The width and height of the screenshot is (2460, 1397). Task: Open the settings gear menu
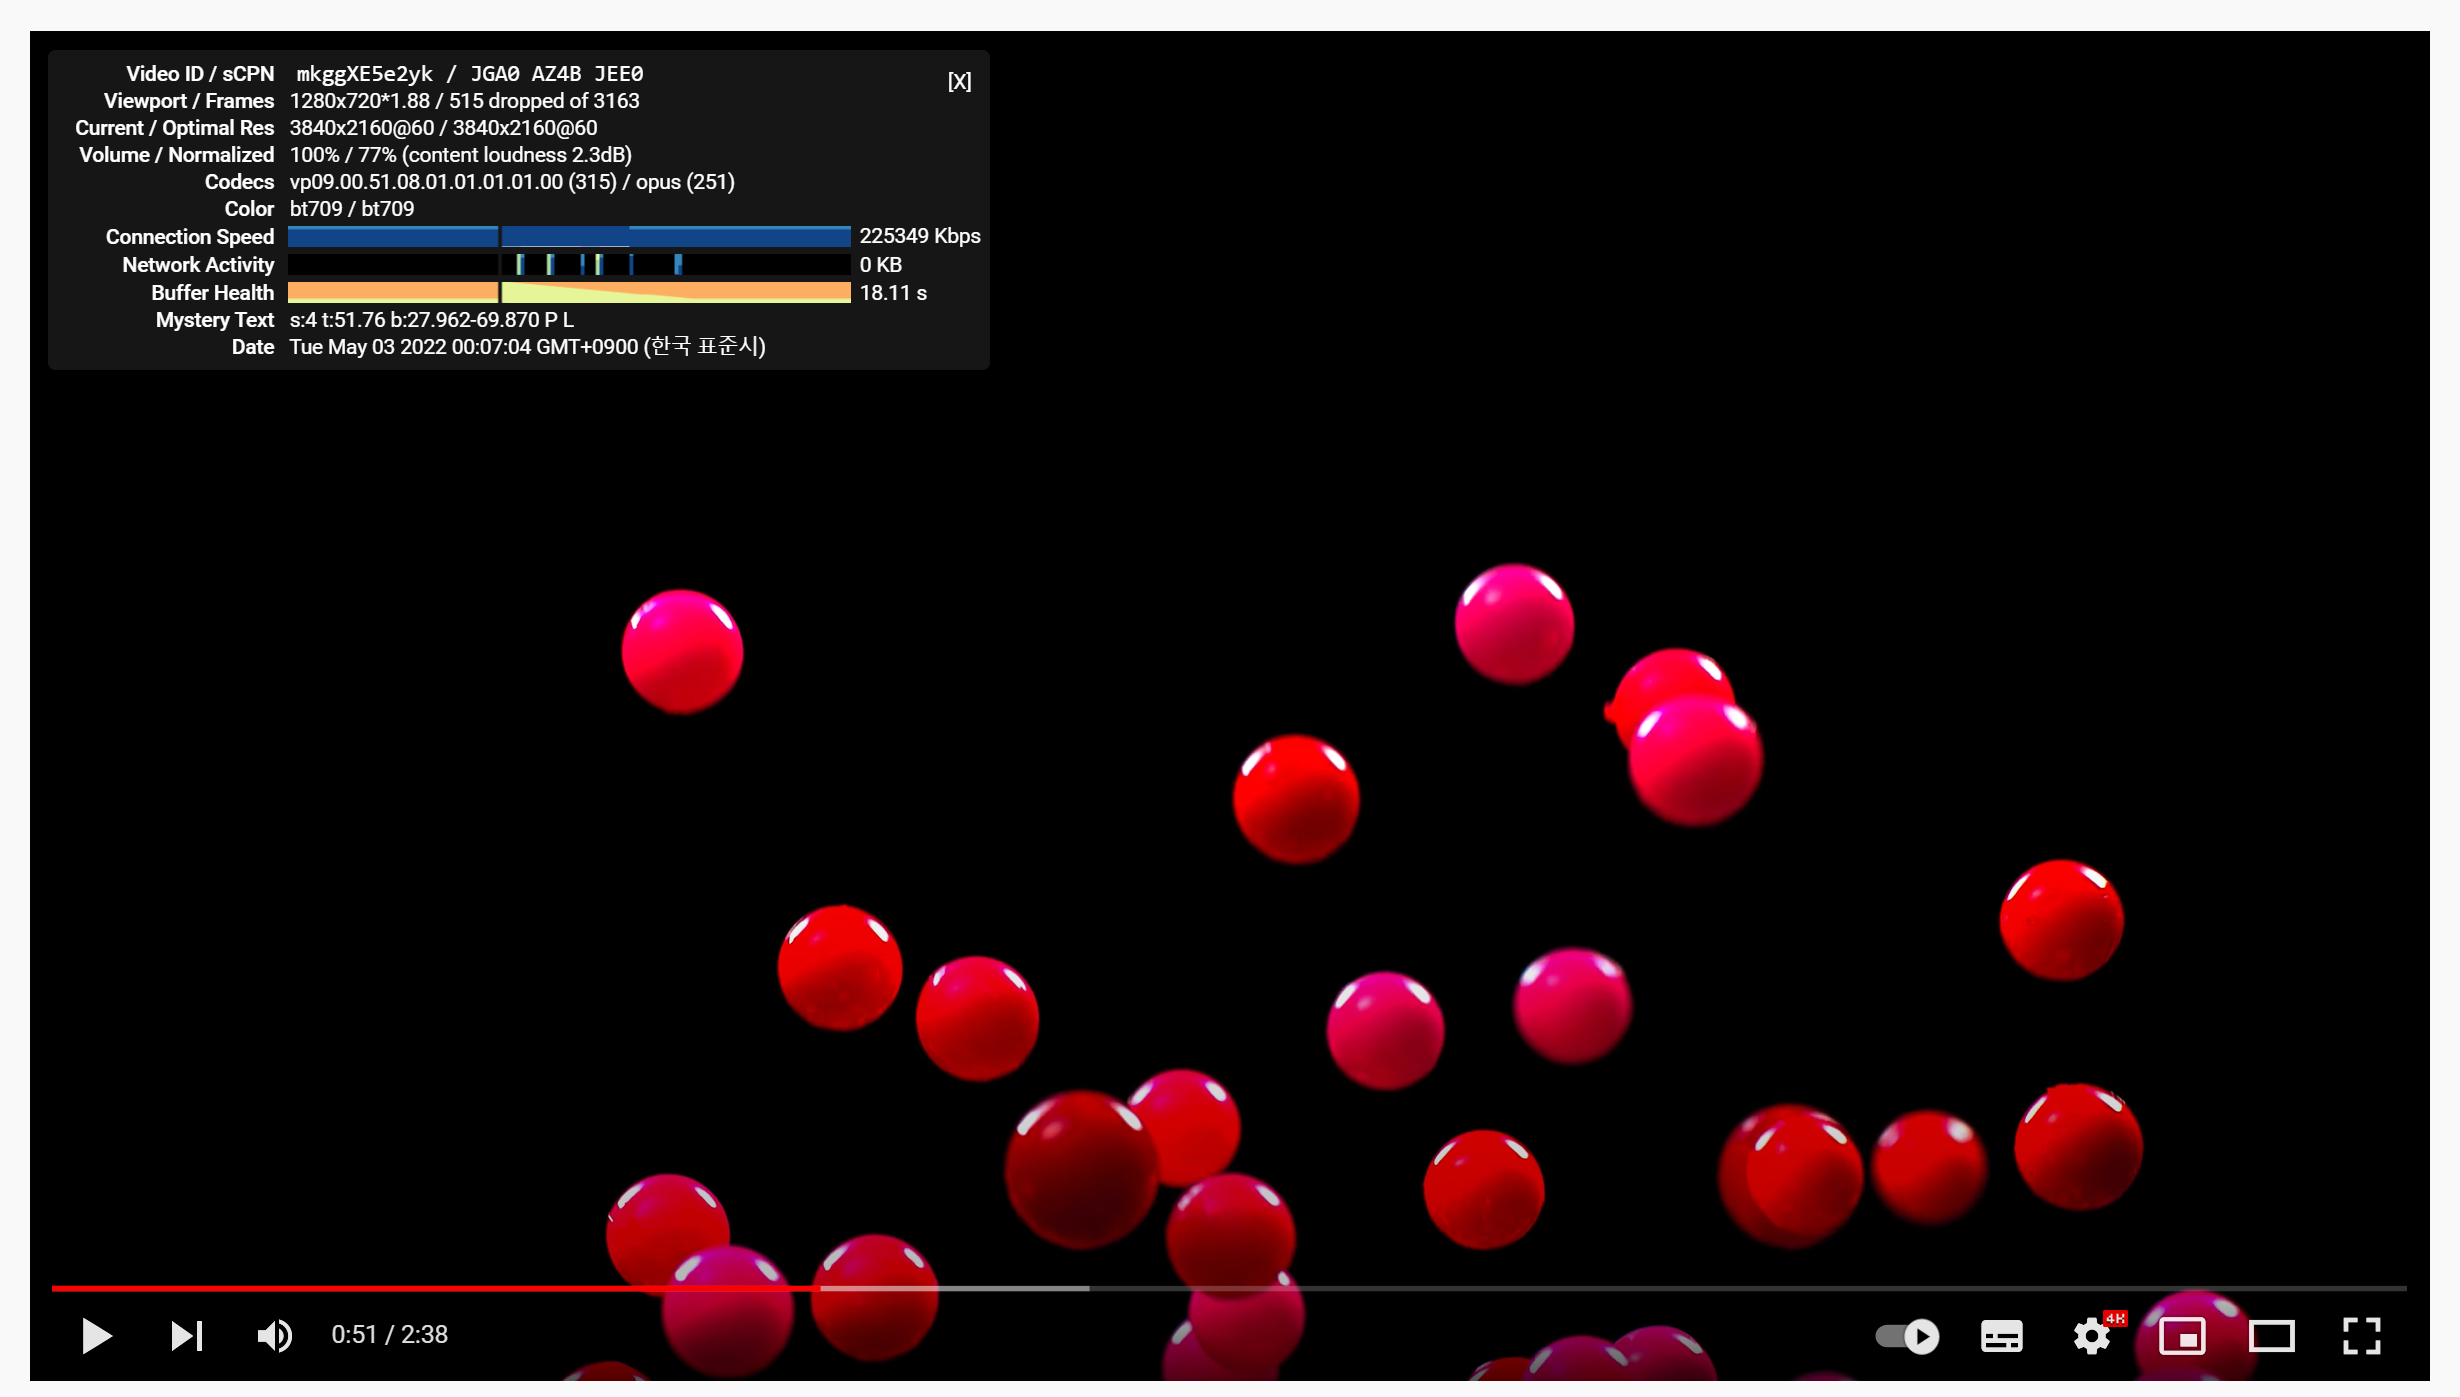(x=2091, y=1337)
